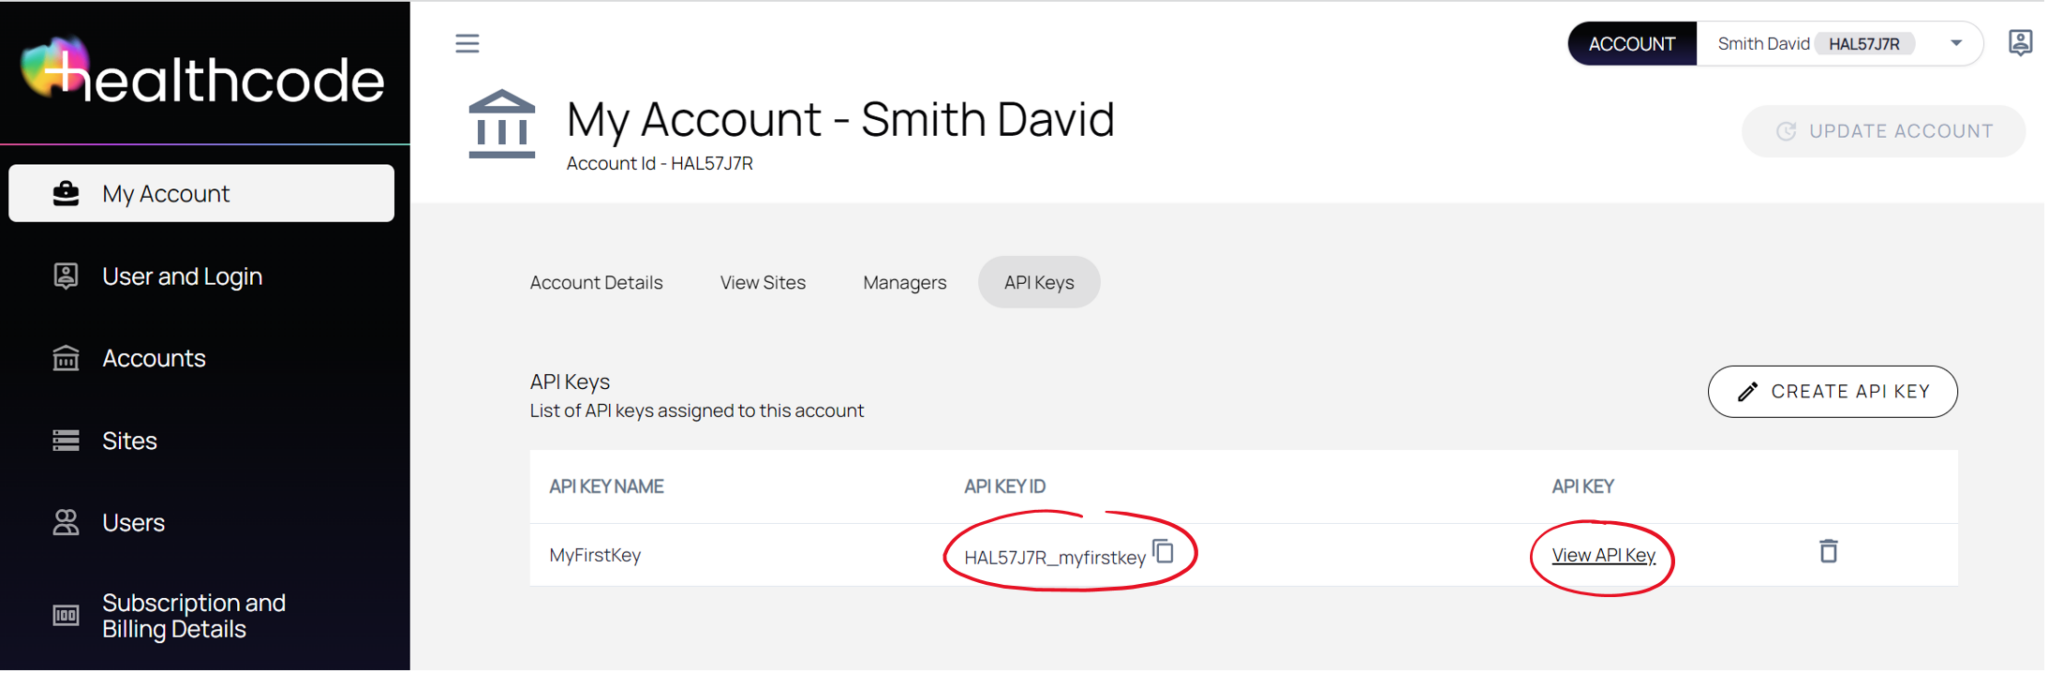Click the Healthcode logo
The image size is (2048, 673).
click(202, 75)
